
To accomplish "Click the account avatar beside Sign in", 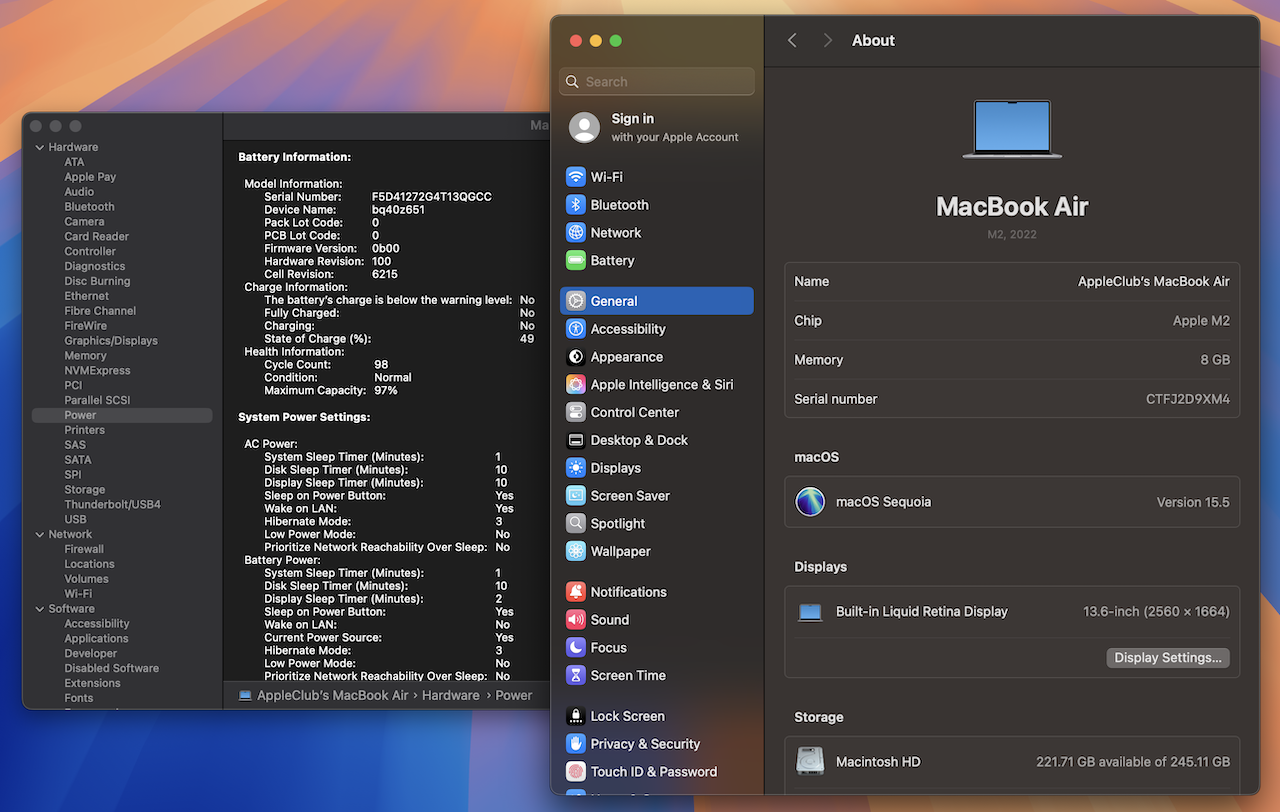I will coord(584,127).
